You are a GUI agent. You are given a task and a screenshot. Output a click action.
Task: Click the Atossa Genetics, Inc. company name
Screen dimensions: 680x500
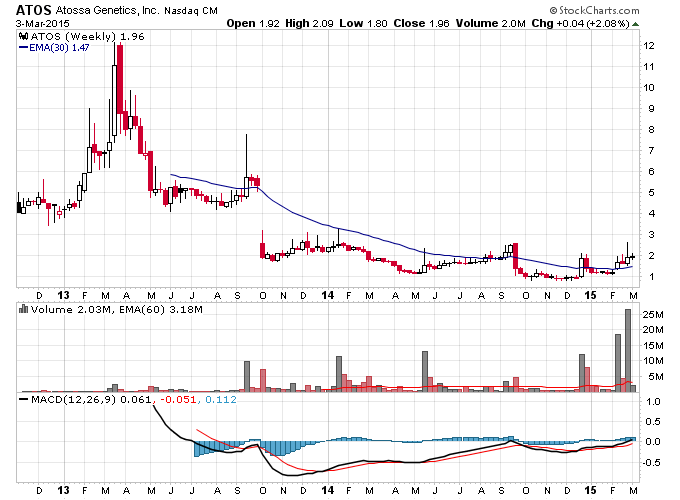[108, 10]
